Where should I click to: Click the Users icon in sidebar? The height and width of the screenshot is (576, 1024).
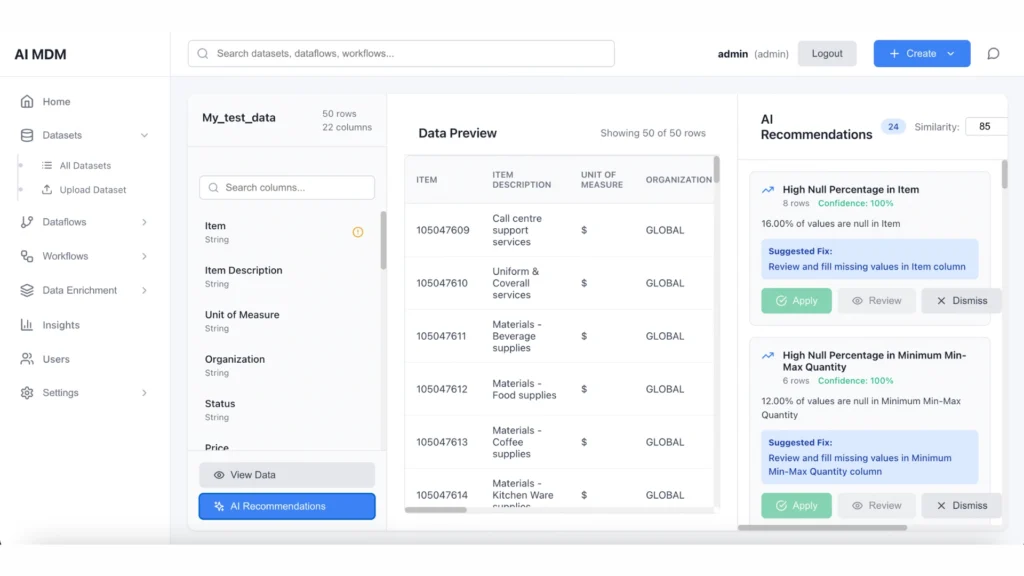27,359
